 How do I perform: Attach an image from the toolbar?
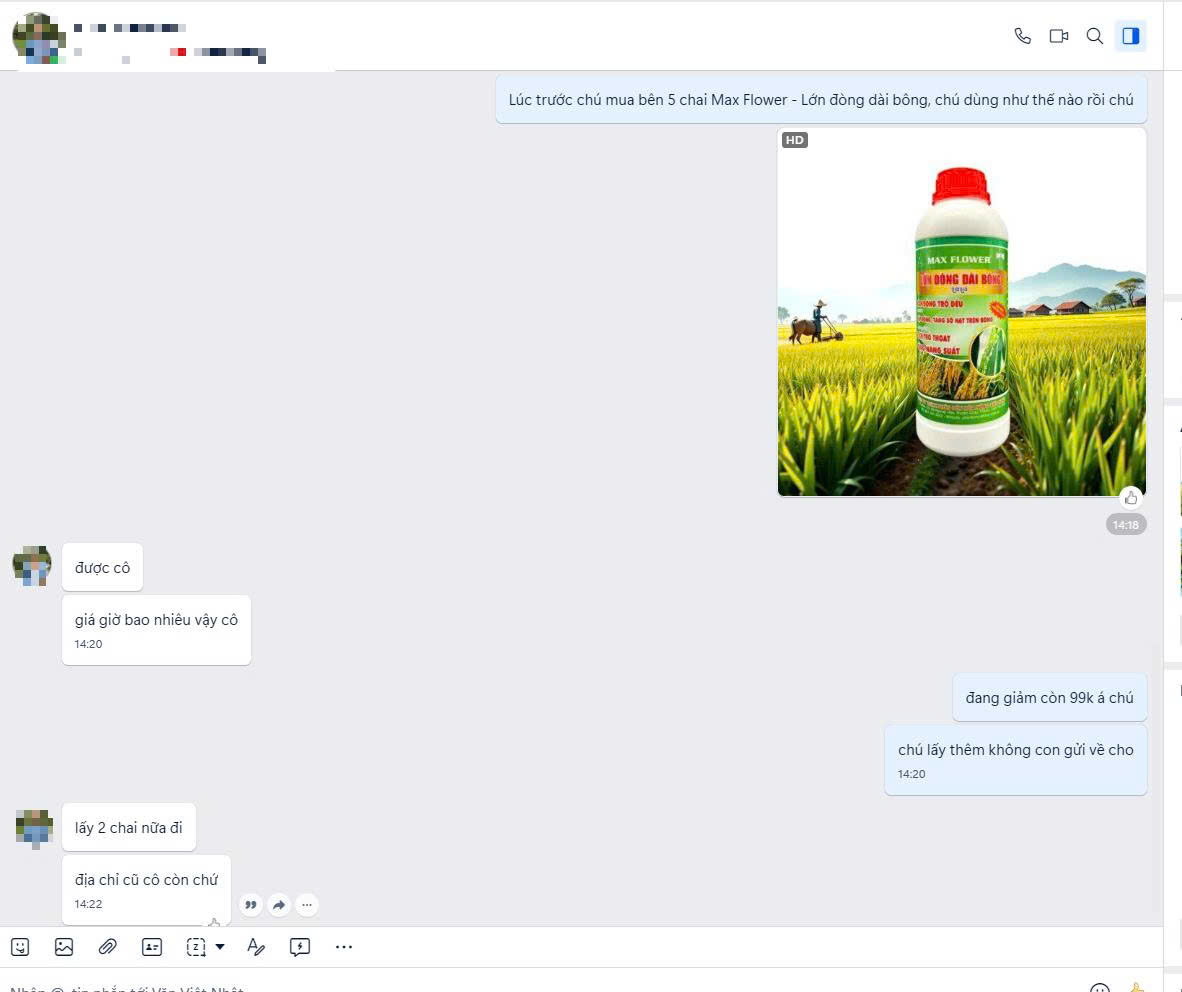[64, 947]
